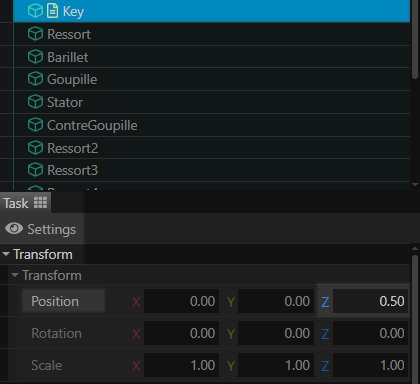
Task: Open the Settings tab
Action: [41, 229]
